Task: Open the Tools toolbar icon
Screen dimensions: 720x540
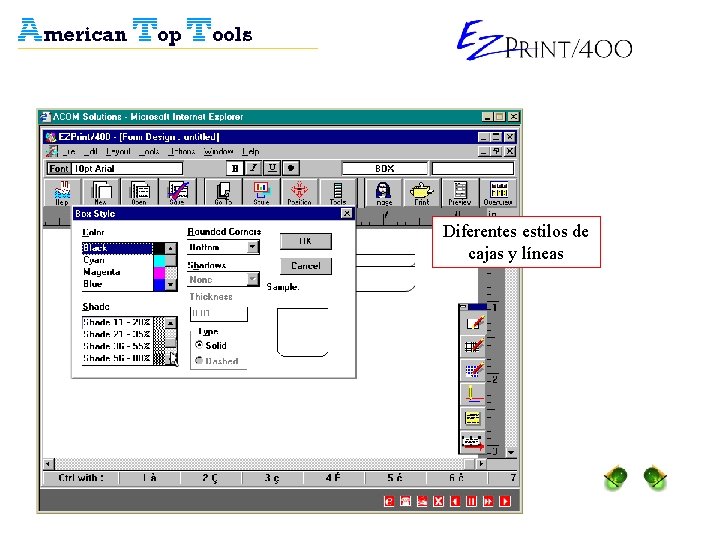Action: 338,192
